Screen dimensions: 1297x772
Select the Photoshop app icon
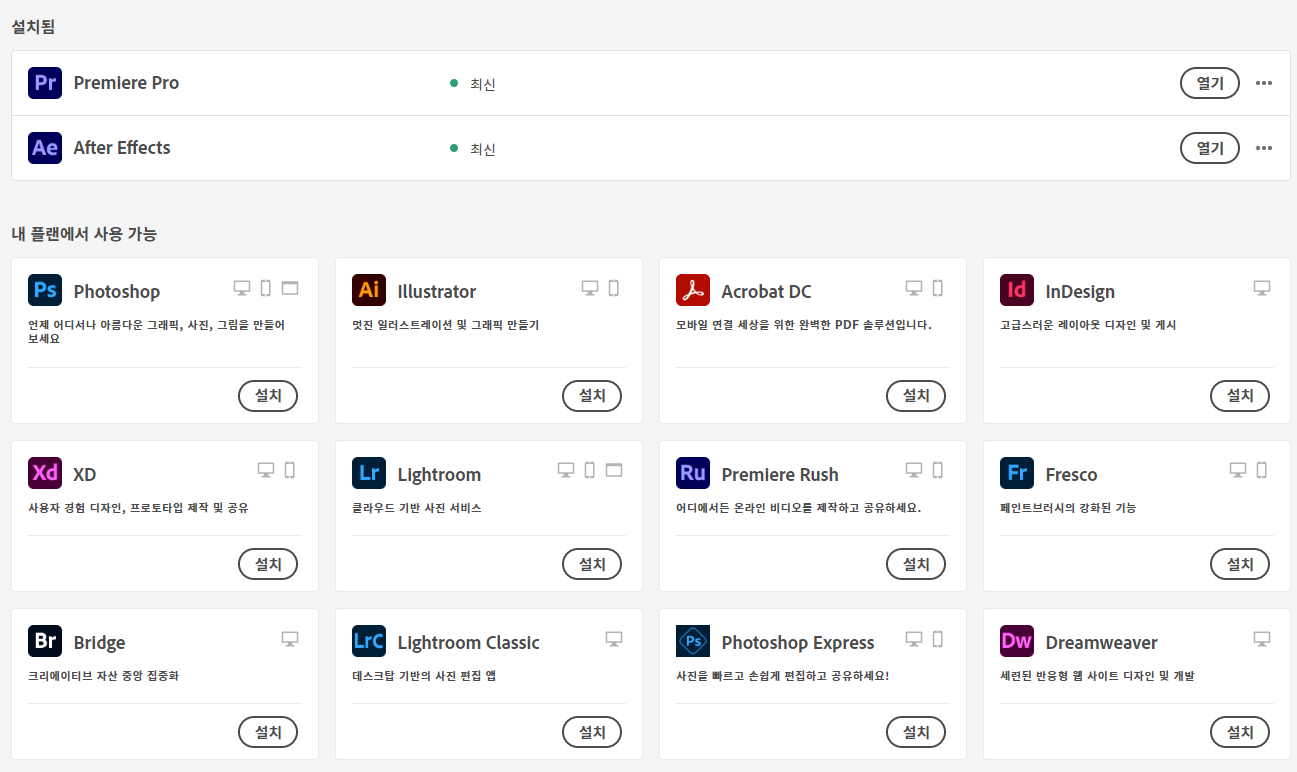point(45,290)
